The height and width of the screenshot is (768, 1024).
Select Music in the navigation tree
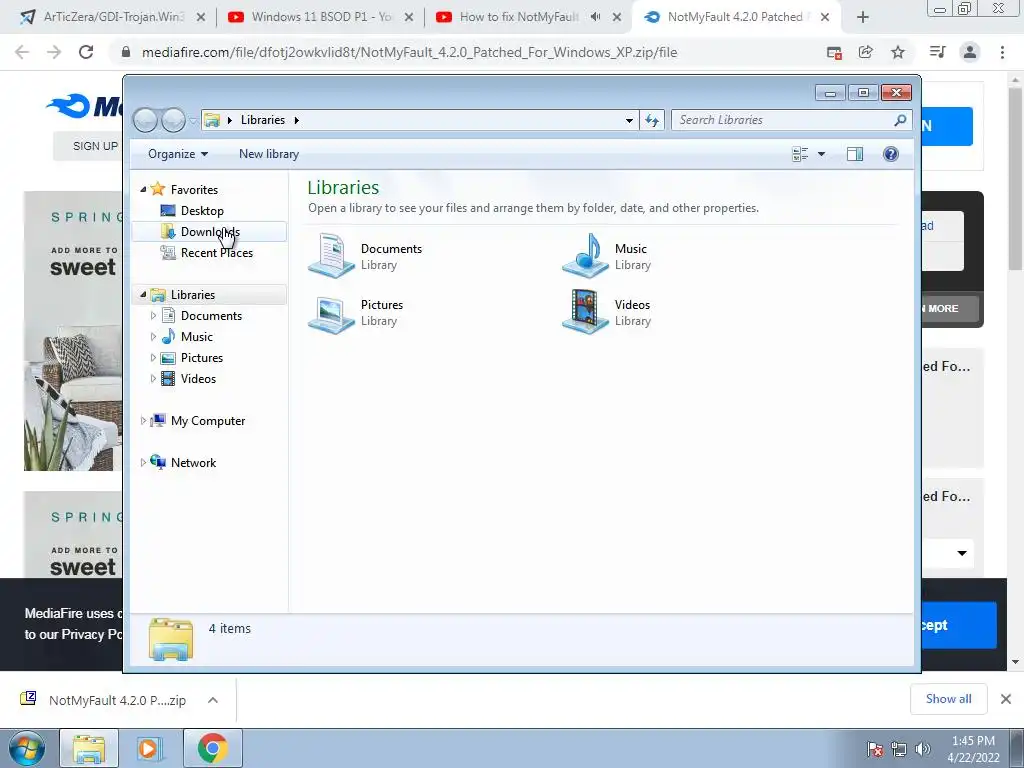197,336
